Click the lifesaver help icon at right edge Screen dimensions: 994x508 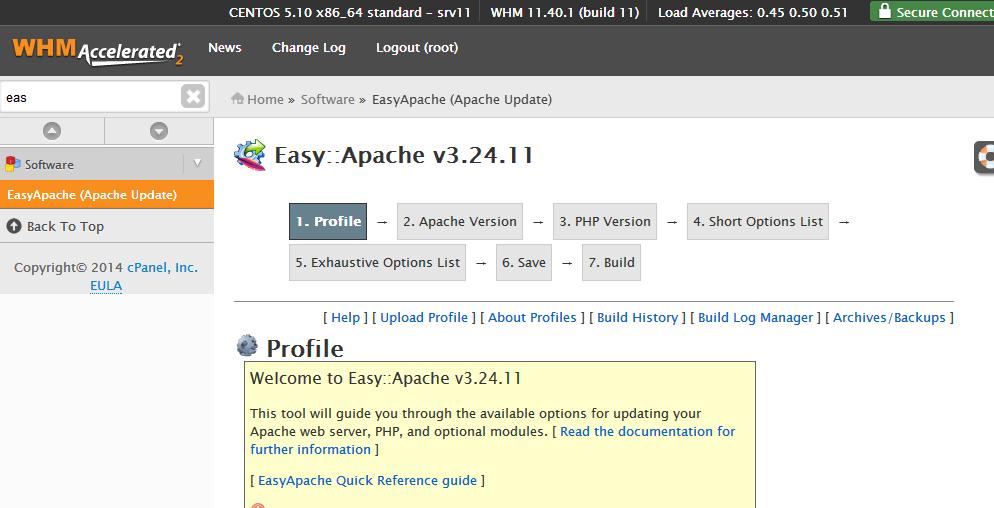985,158
